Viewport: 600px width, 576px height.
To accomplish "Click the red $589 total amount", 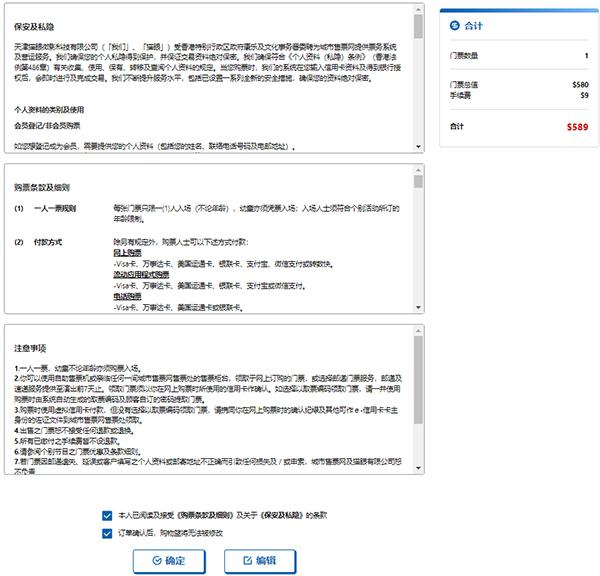I will tap(576, 127).
